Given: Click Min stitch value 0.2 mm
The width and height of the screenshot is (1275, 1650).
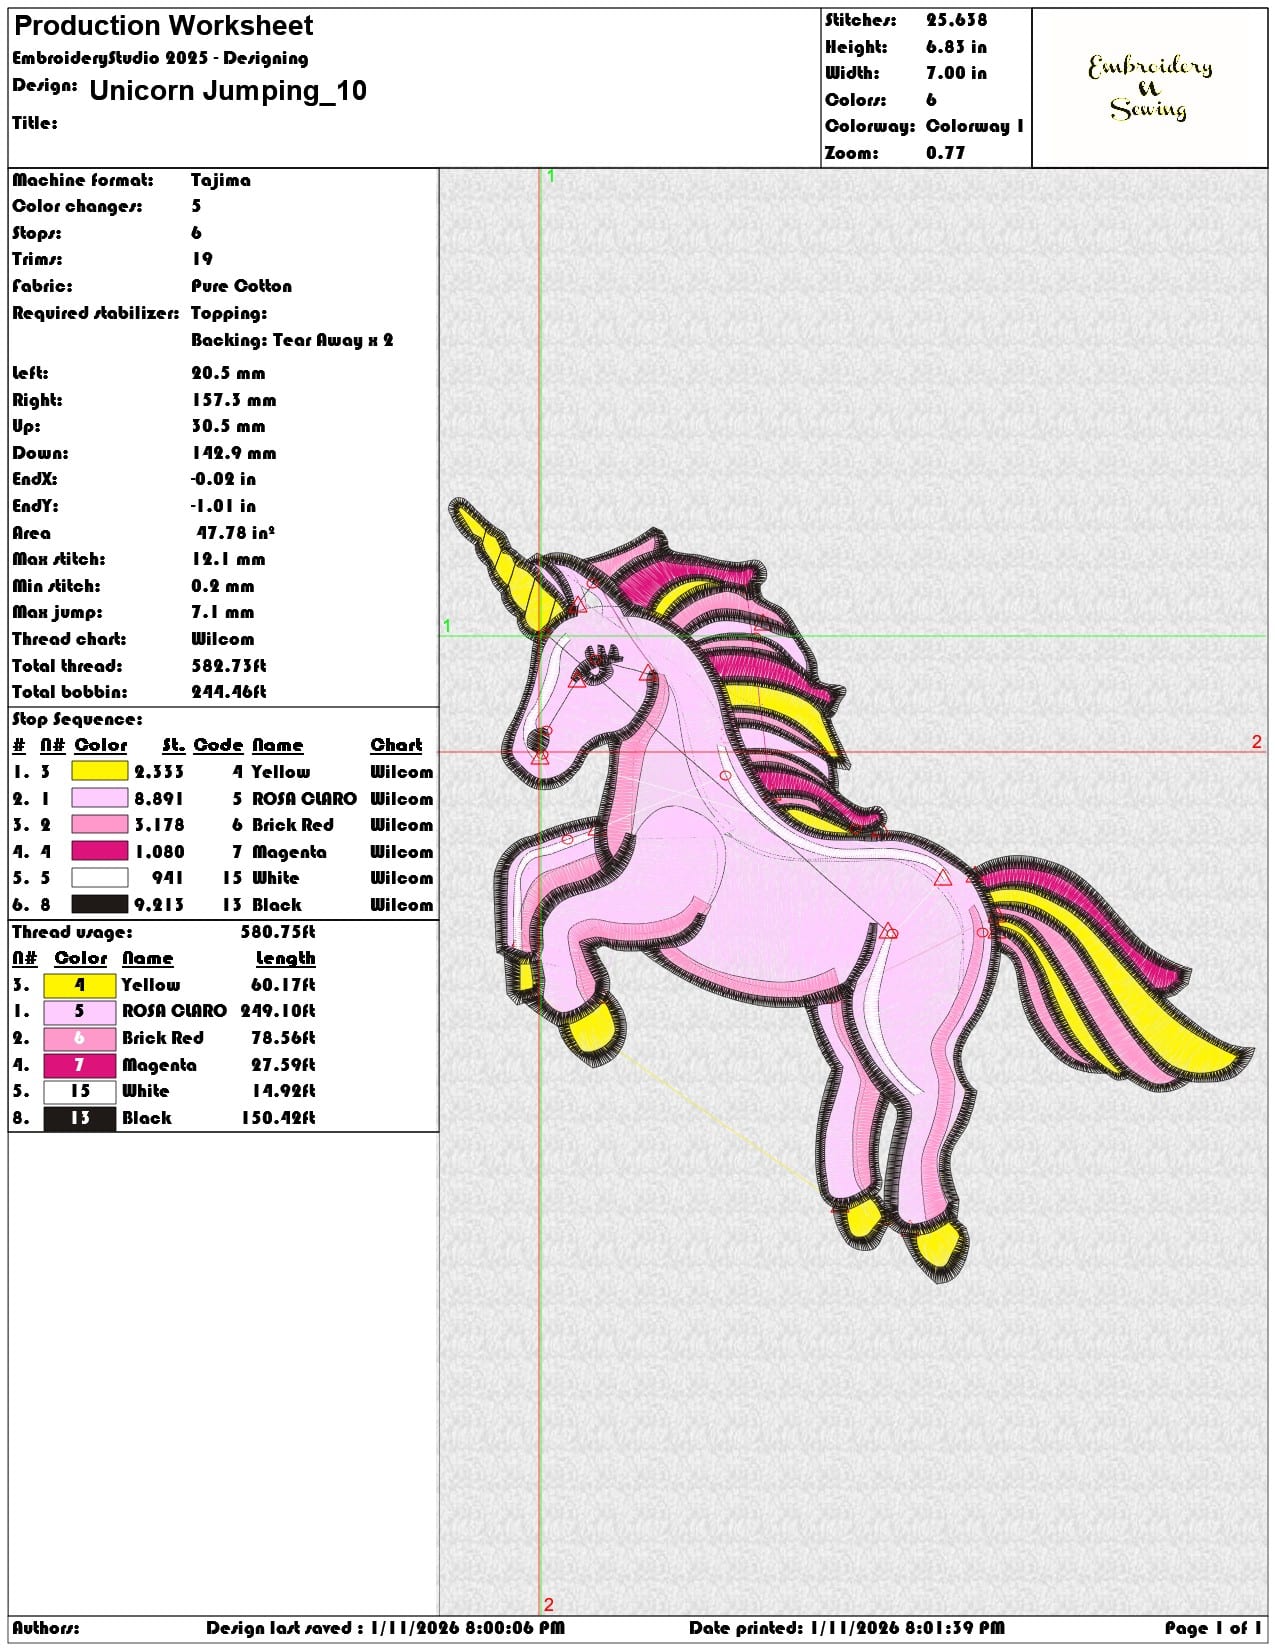Looking at the screenshot, I should [x=223, y=586].
